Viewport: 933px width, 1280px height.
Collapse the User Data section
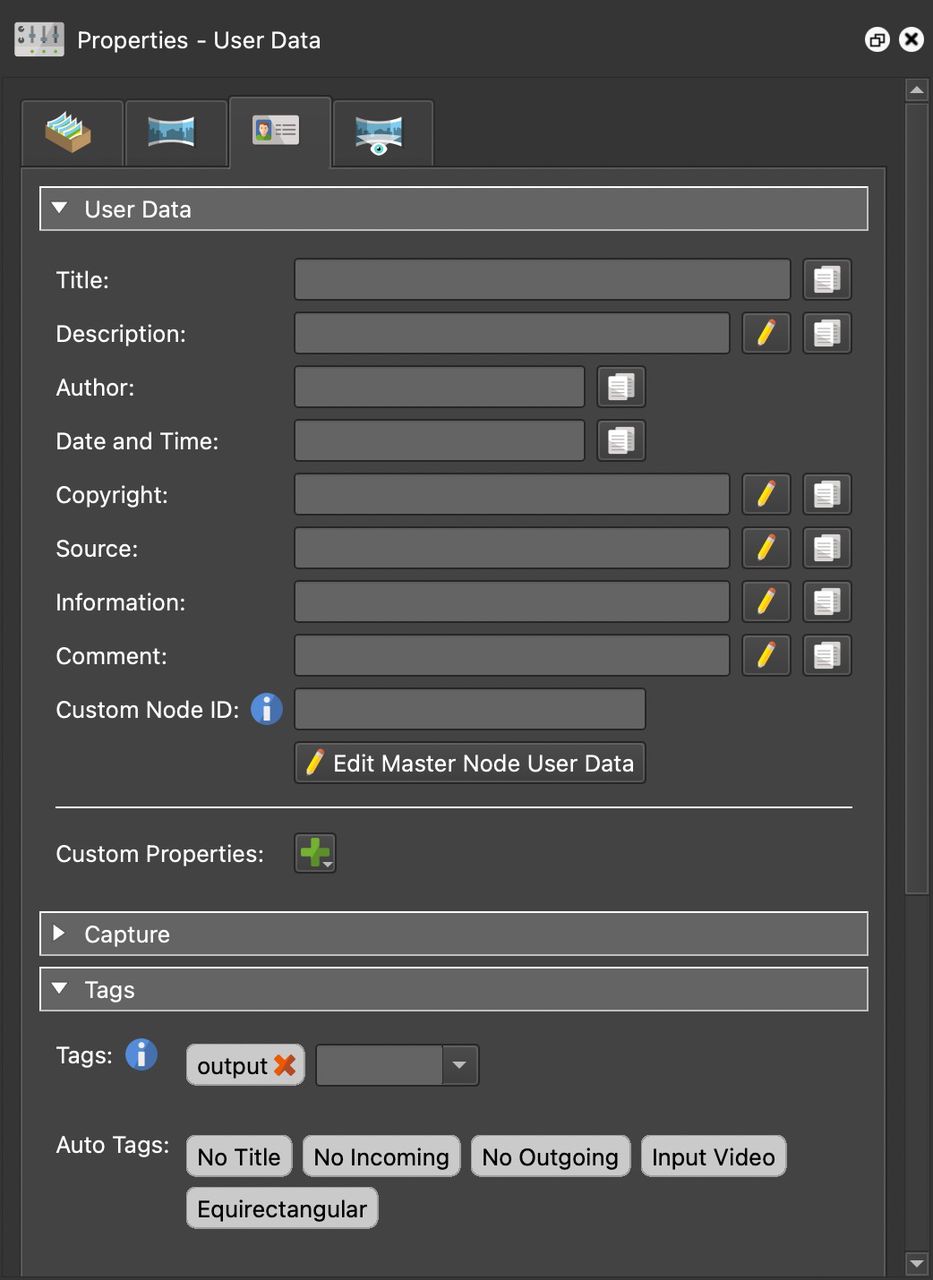pyautogui.click(x=58, y=208)
